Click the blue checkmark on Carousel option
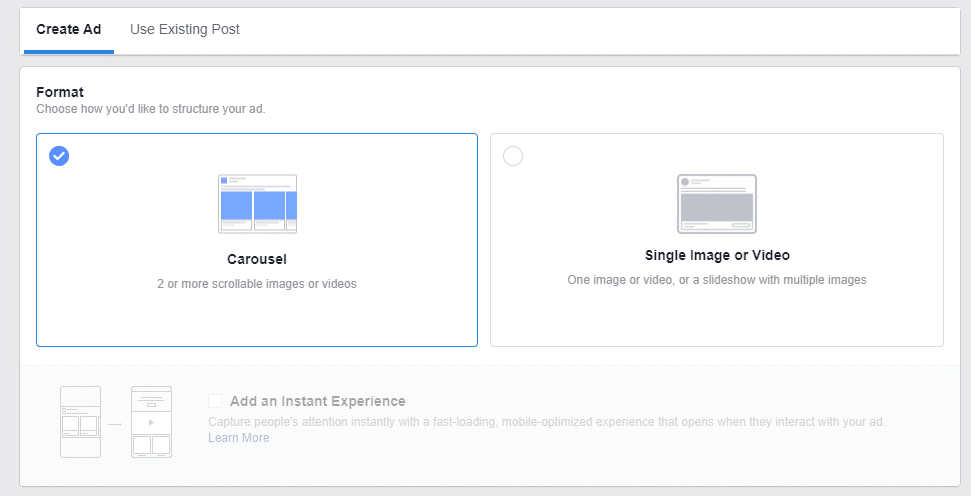 coord(59,156)
